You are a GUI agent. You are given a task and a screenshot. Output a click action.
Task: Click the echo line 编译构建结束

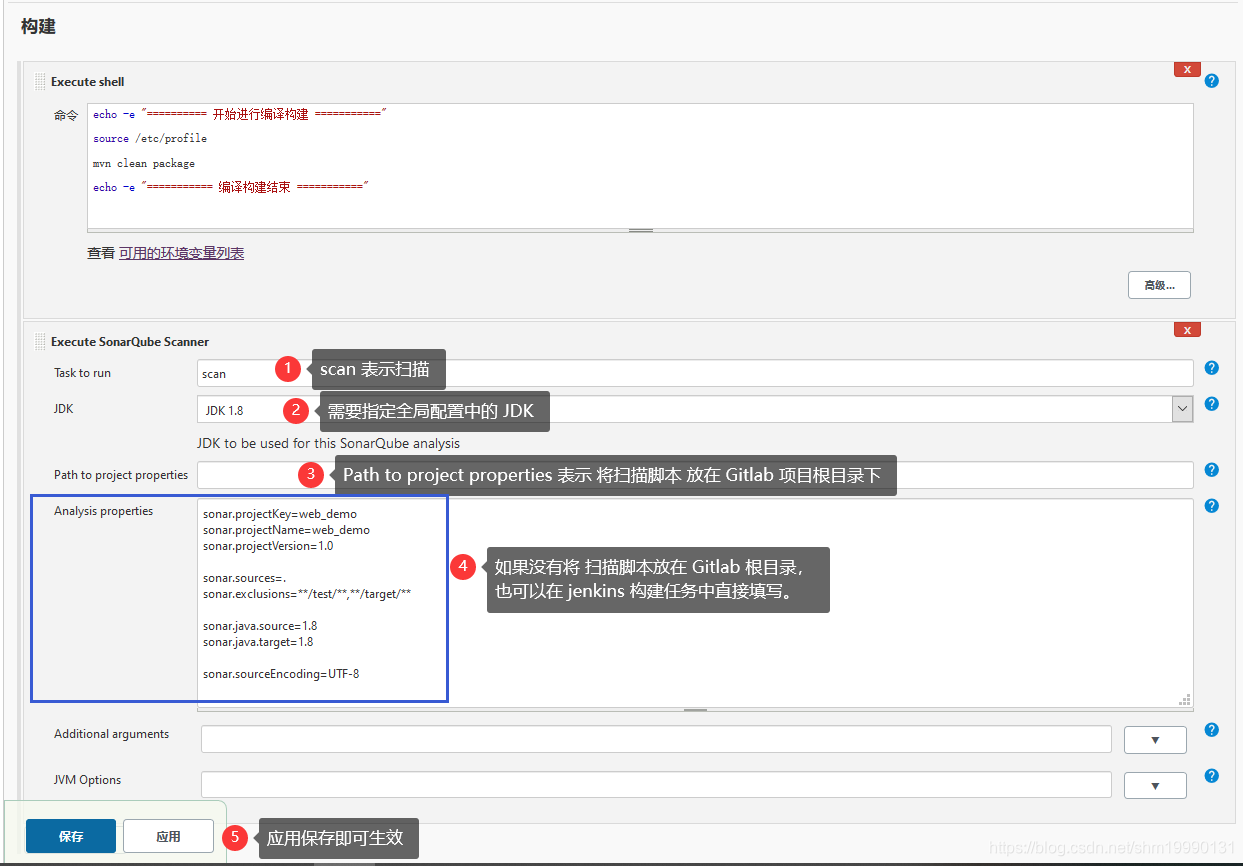(x=231, y=188)
